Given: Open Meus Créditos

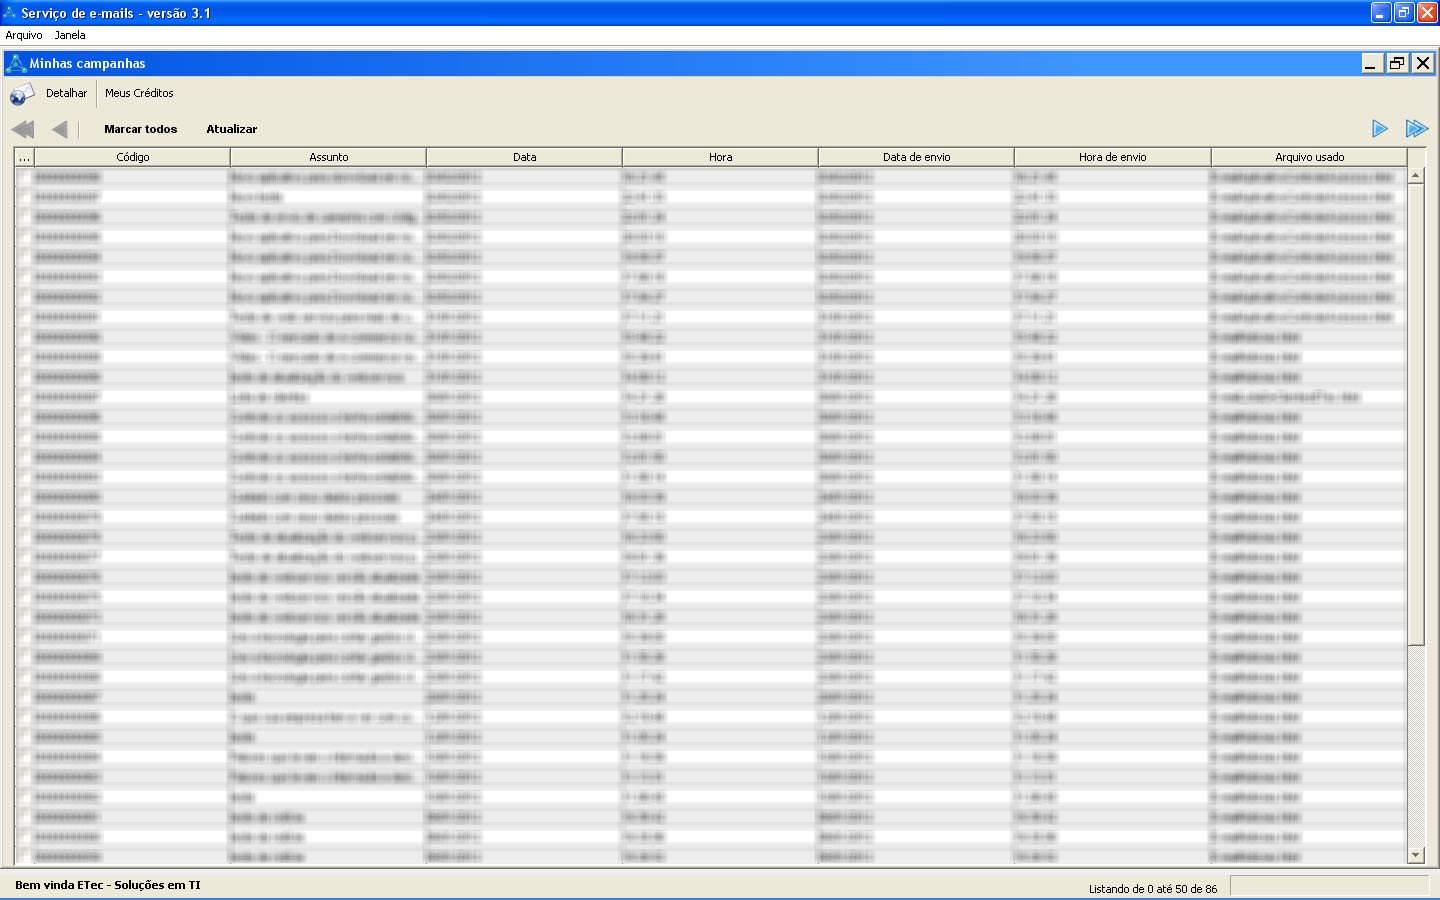Looking at the screenshot, I should coord(139,93).
